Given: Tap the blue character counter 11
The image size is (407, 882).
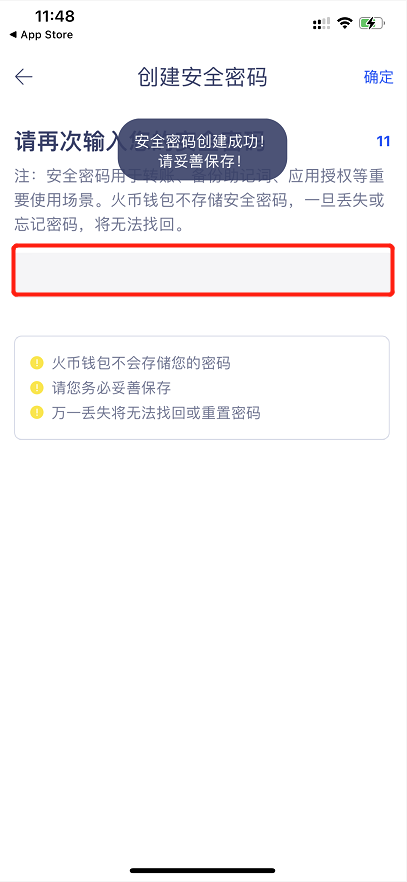Looking at the screenshot, I should (383, 141).
